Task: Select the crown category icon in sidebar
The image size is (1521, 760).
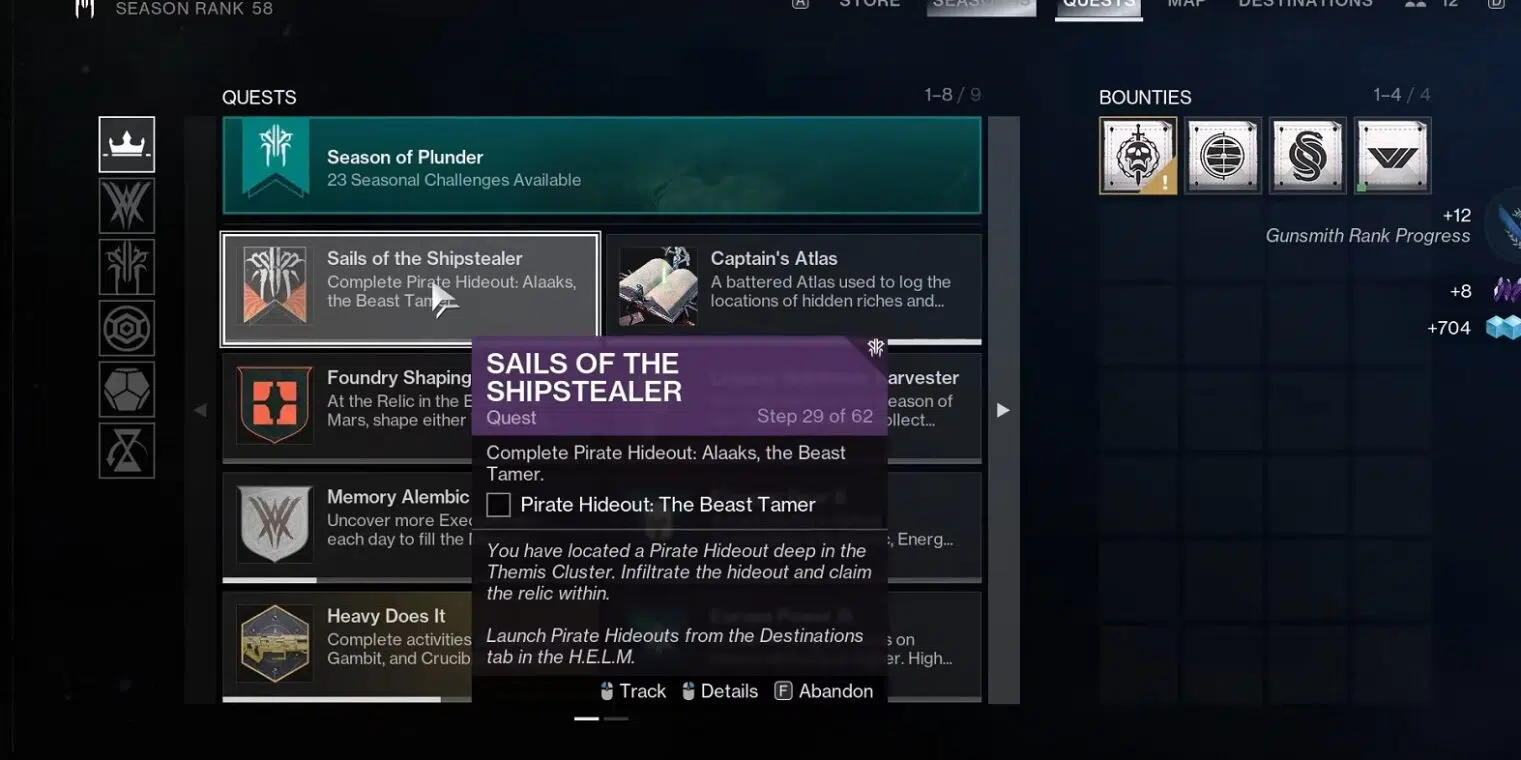Action: point(127,144)
